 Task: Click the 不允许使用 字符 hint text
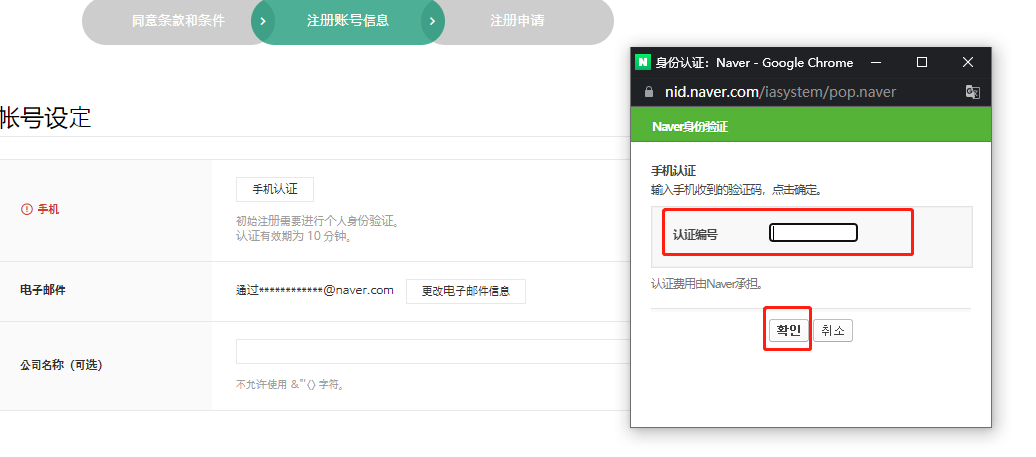tap(291, 384)
